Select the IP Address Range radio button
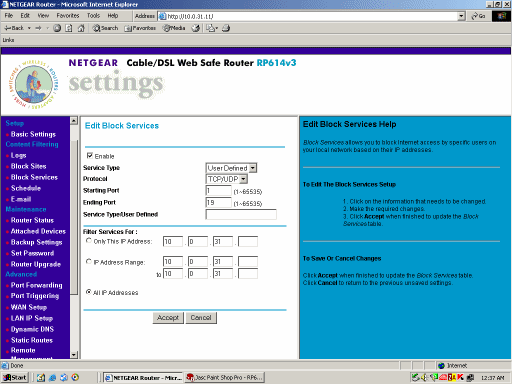The width and height of the screenshot is (512, 384). coord(89,262)
